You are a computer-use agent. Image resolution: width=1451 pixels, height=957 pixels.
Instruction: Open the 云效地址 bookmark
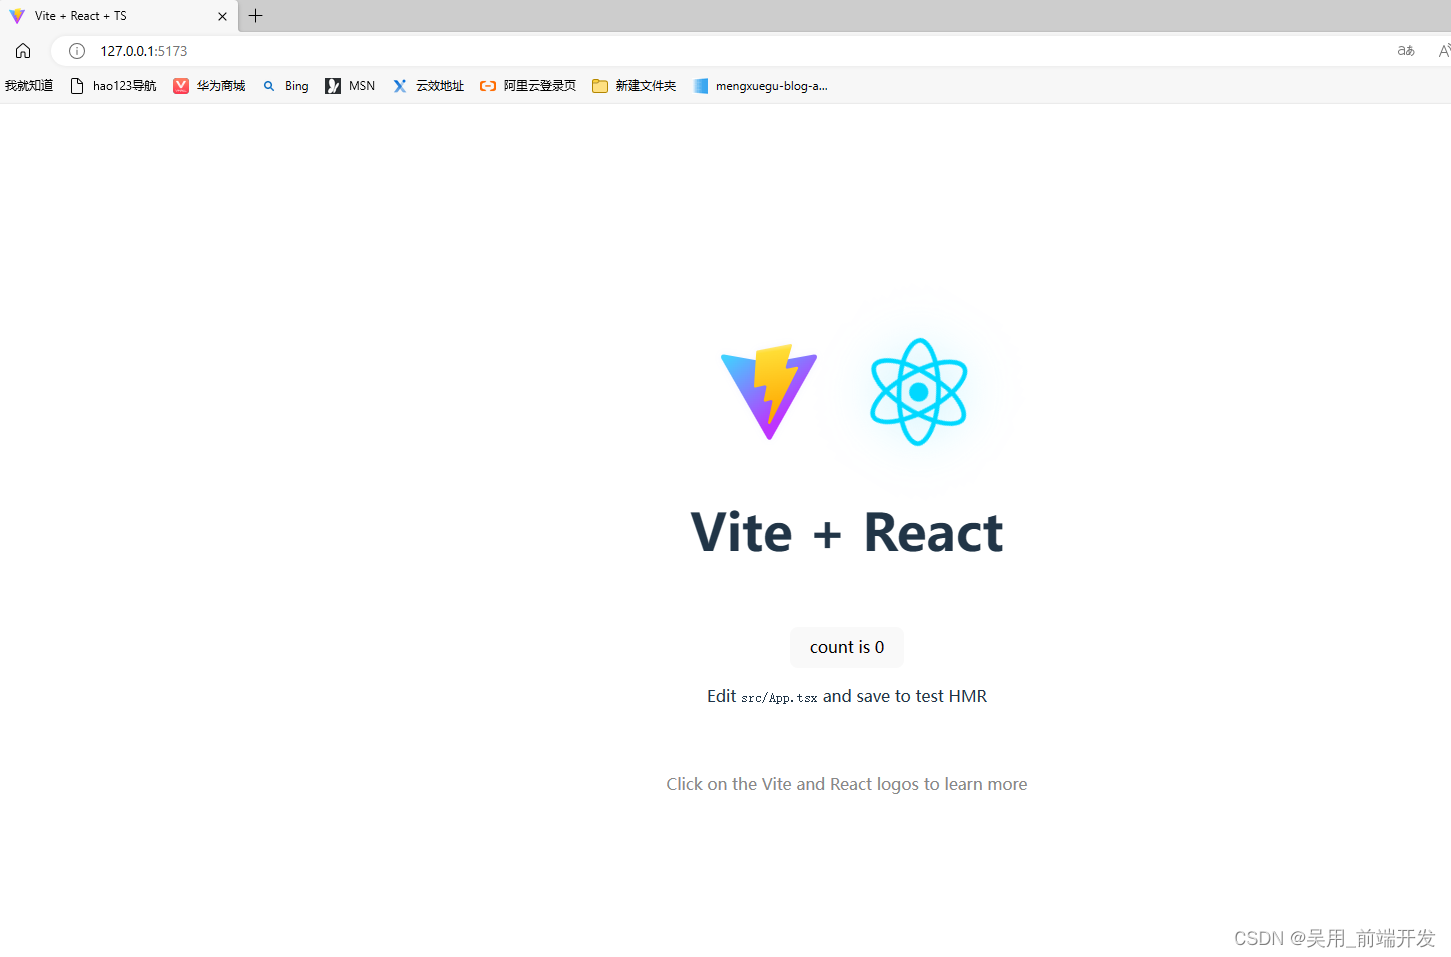428,86
